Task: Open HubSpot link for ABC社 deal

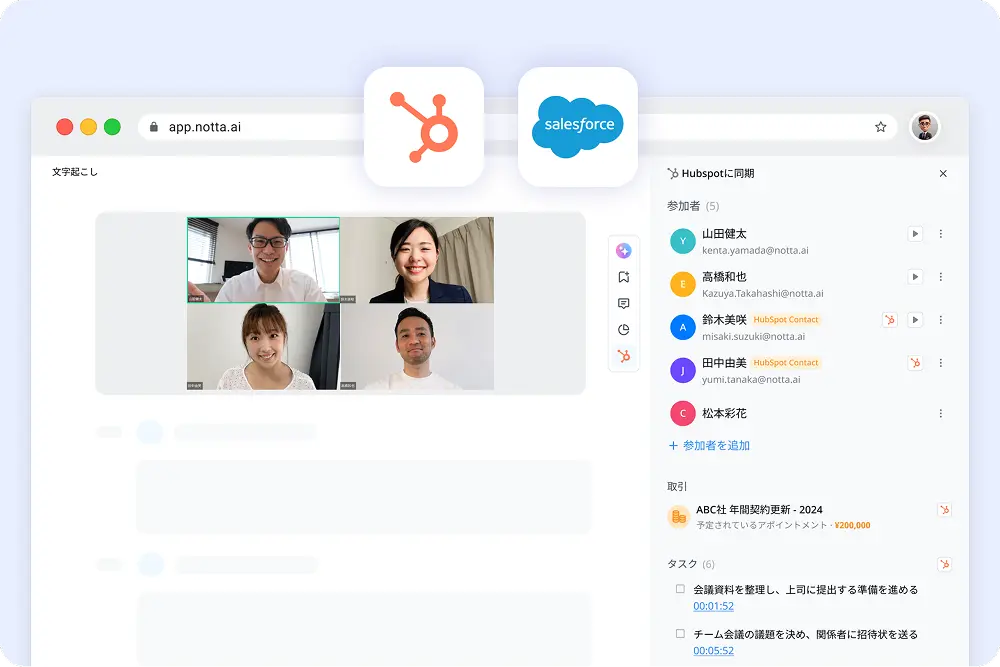Action: (945, 509)
